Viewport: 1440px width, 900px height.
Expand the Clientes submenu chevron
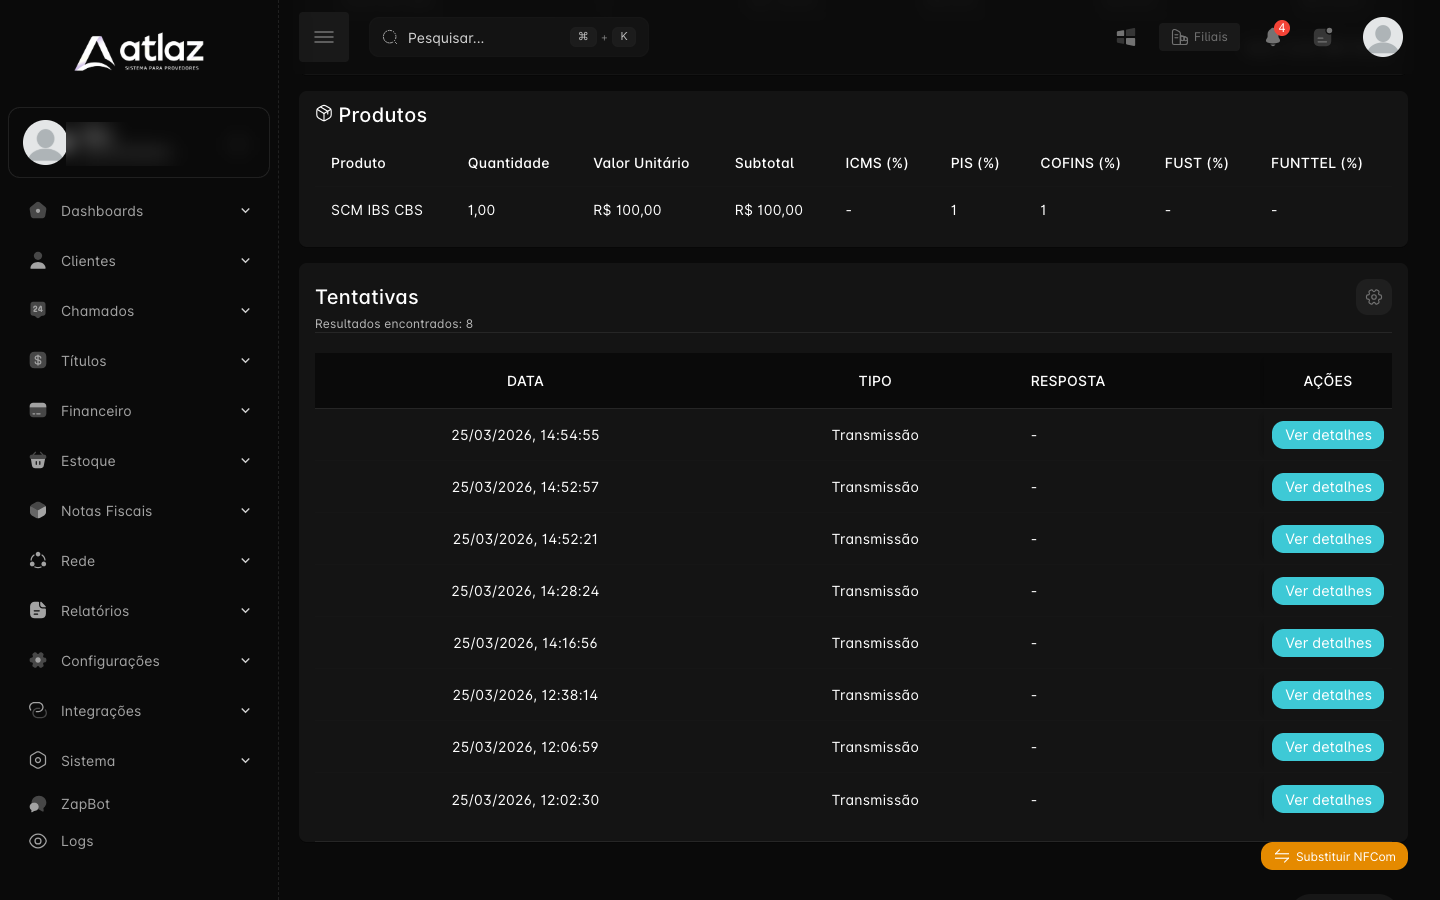click(245, 260)
